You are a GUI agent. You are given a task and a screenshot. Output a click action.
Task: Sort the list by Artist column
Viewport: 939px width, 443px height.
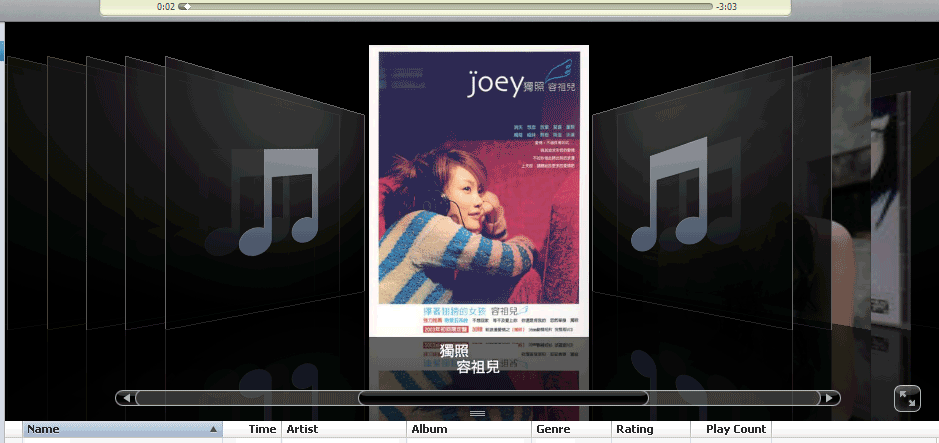click(x=344, y=429)
